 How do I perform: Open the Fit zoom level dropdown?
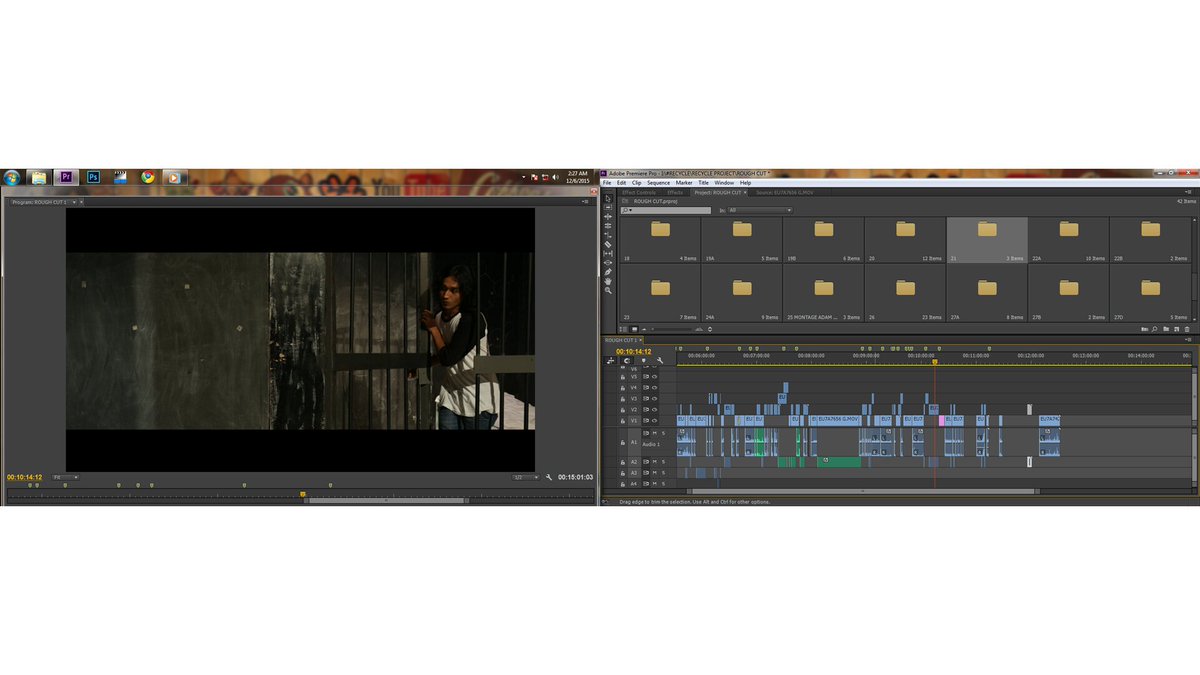[66, 477]
